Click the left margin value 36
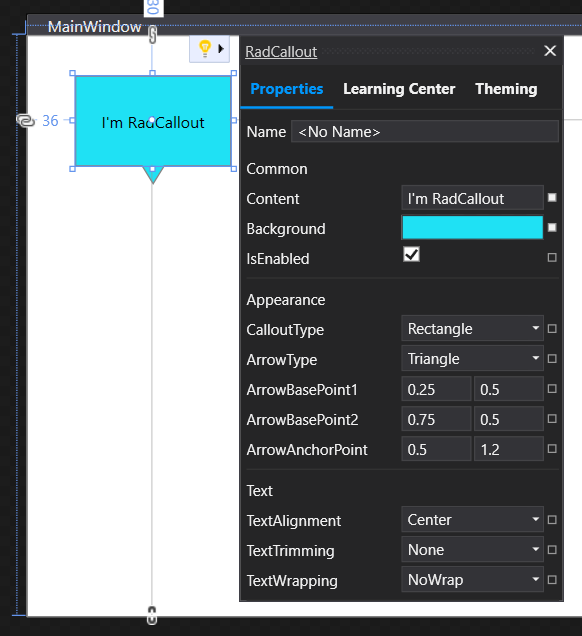This screenshot has width=582, height=636. coord(50,121)
